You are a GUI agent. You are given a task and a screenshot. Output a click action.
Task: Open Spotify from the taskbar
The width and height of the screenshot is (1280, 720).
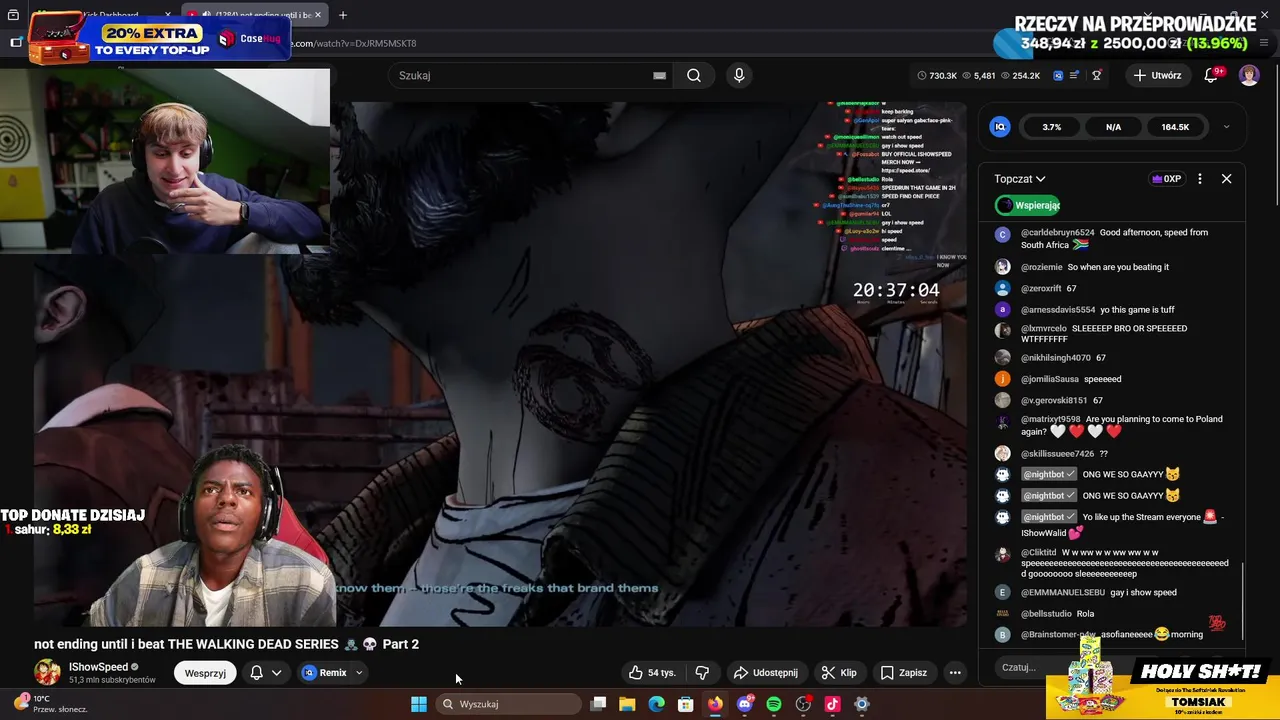click(774, 704)
